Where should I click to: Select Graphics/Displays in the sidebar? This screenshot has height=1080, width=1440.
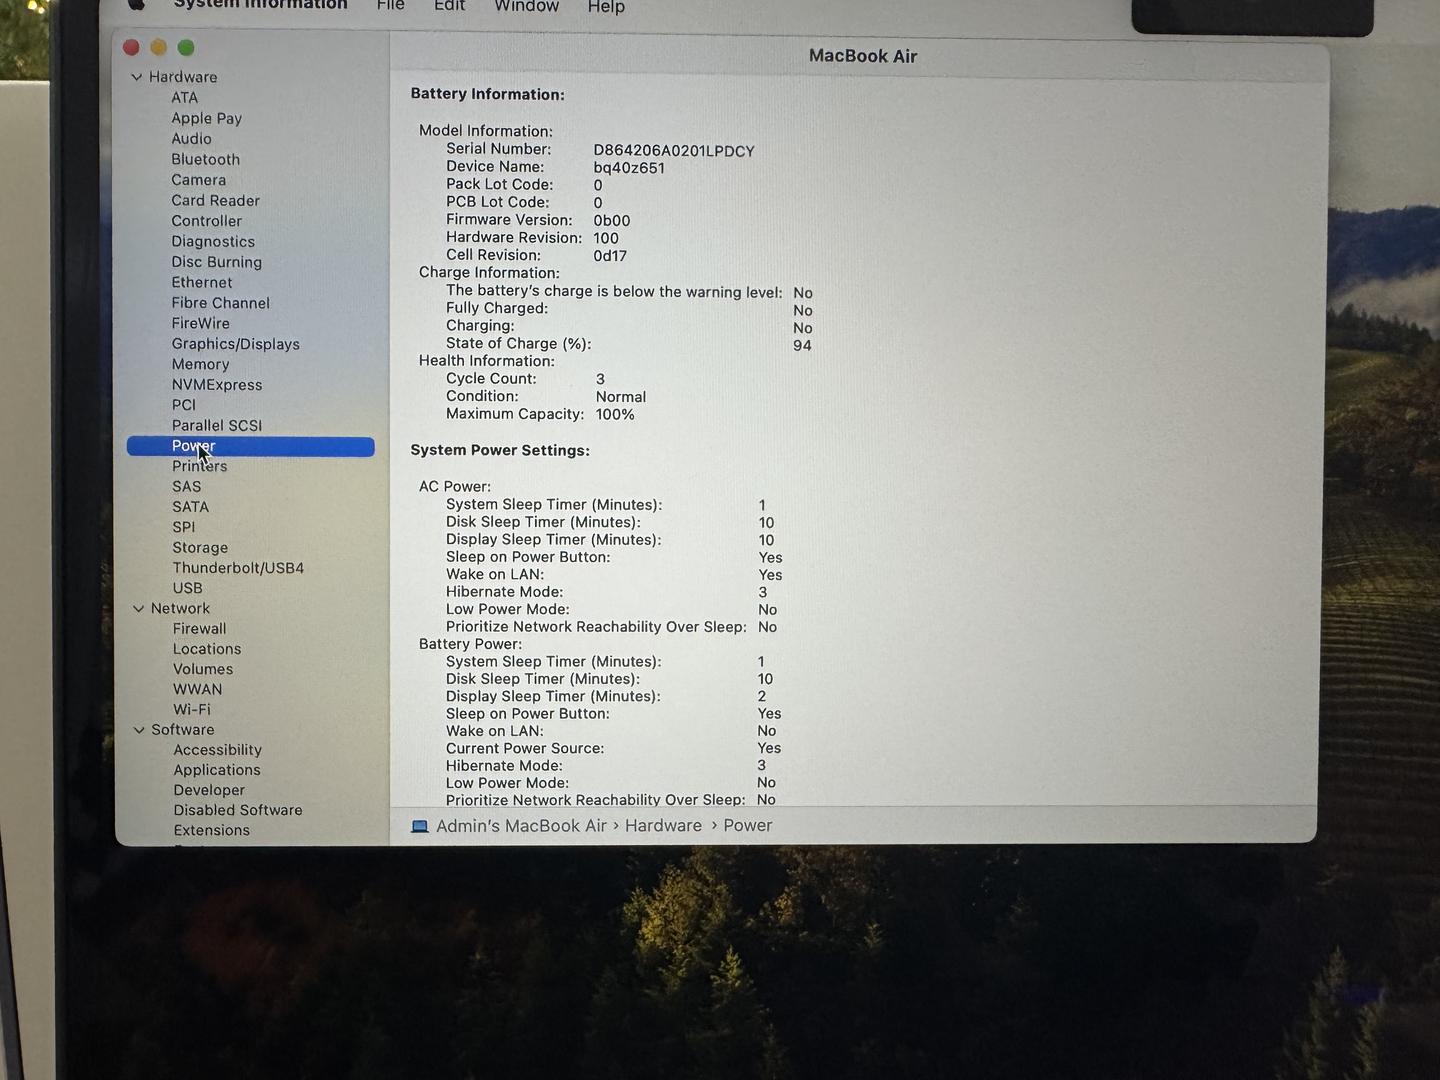click(235, 344)
